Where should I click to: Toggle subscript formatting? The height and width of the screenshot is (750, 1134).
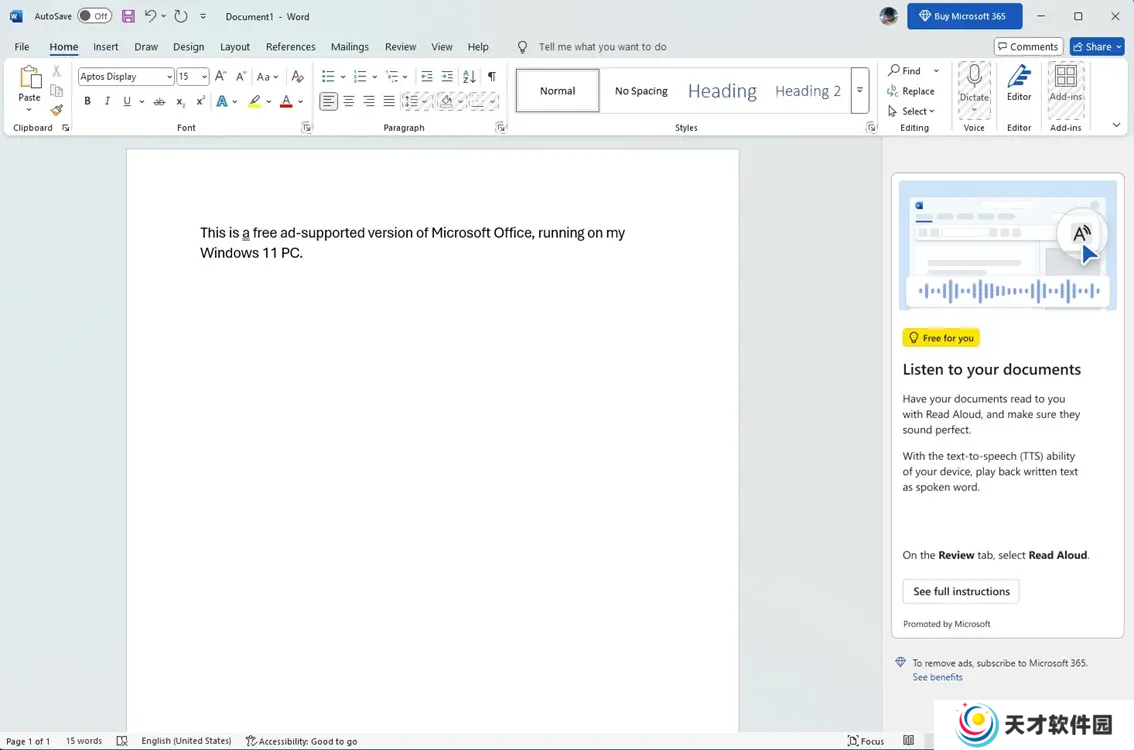(x=180, y=101)
